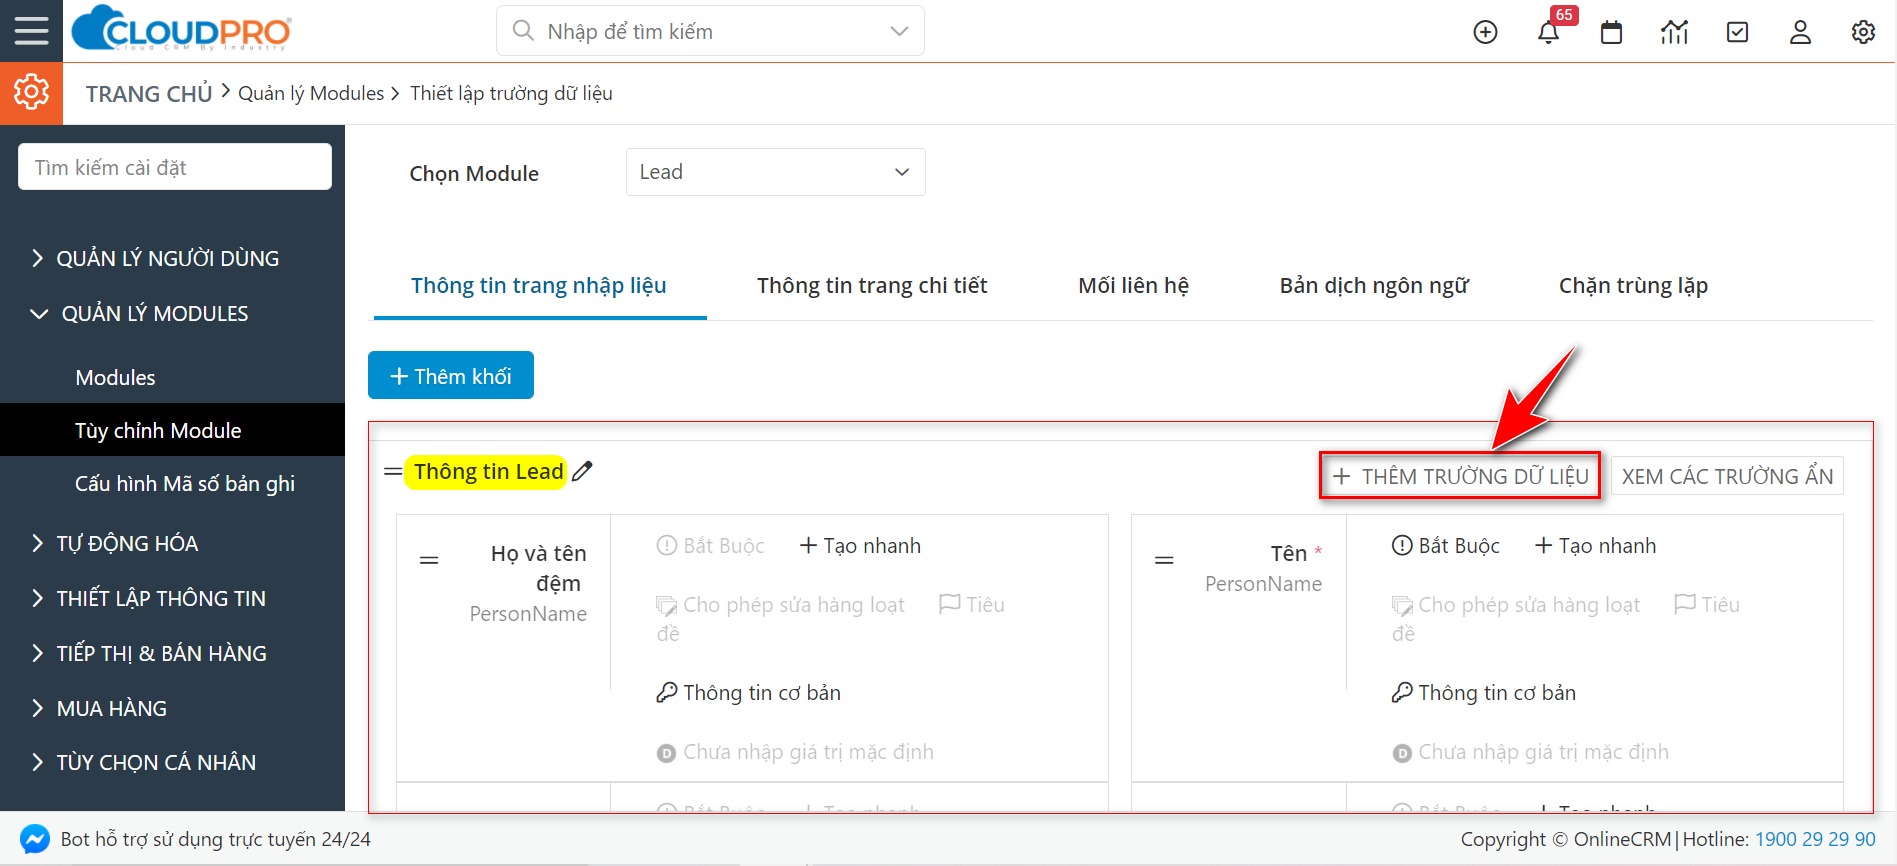
Task: Open the notifications bell
Action: [x=1548, y=32]
